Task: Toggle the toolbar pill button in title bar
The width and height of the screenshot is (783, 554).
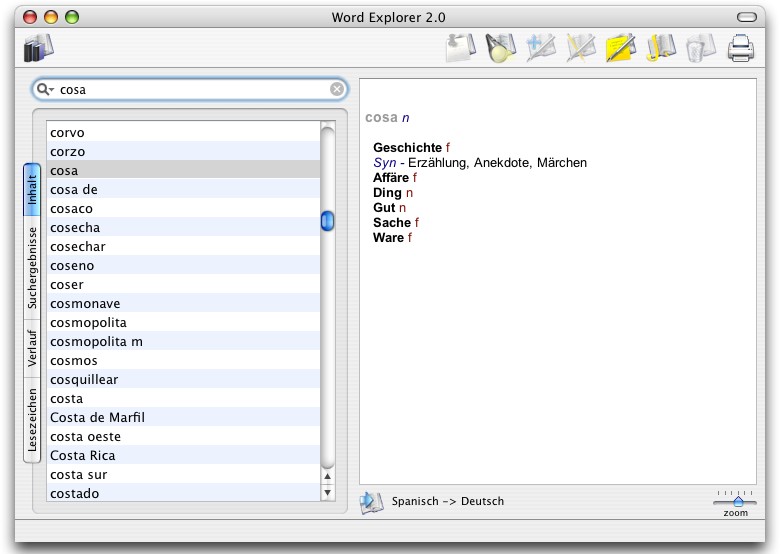Action: [747, 17]
